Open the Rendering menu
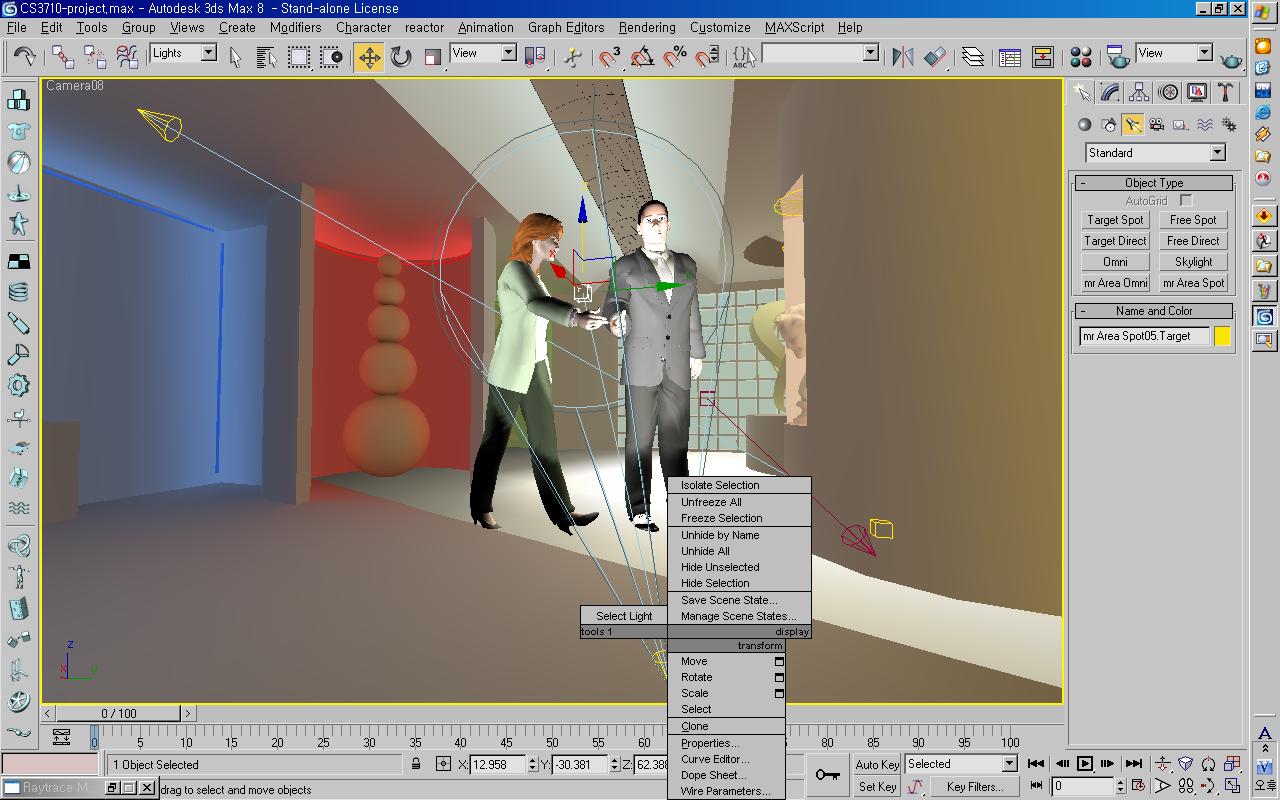This screenshot has height=800, width=1280. (x=647, y=28)
